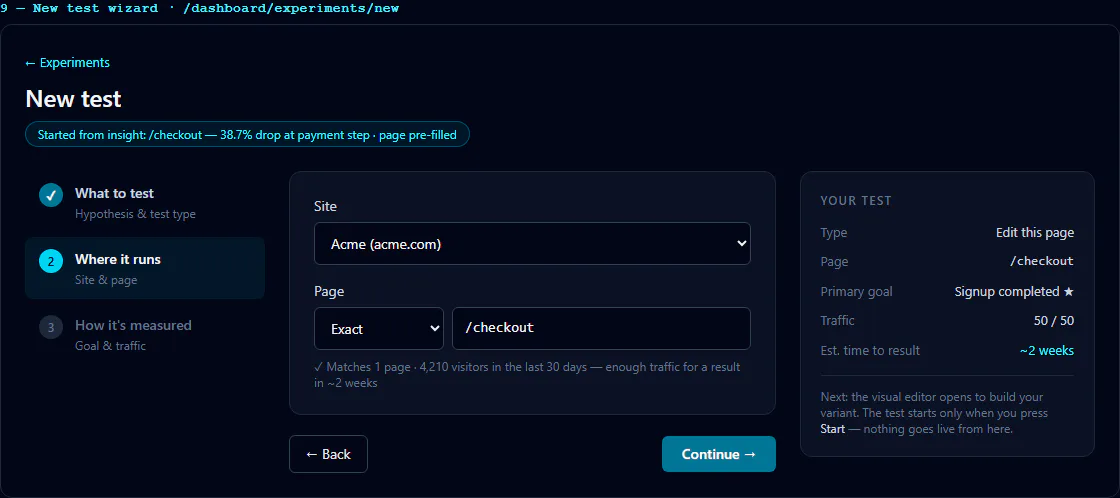Viewport: 1120px width, 498px height.
Task: Open the Site dropdown showing Acme (acme.com)
Action: [x=532, y=244]
